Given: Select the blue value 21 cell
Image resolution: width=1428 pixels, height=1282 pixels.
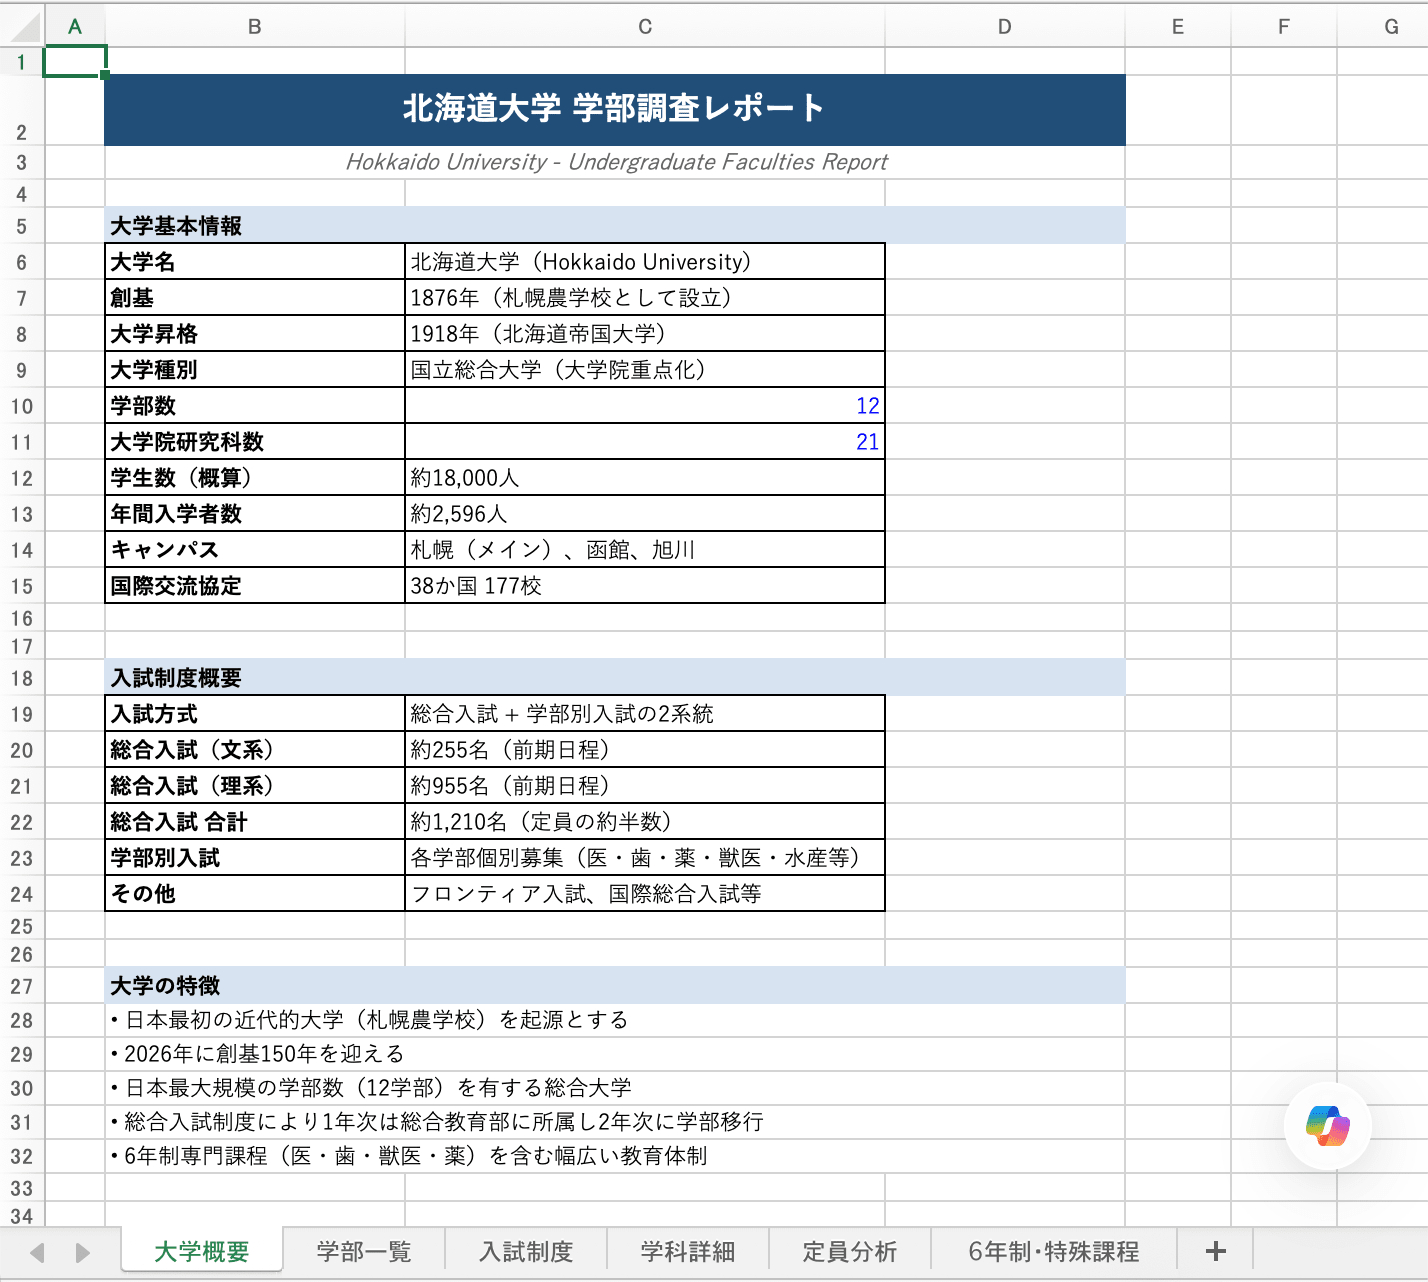Looking at the screenshot, I should point(645,442).
